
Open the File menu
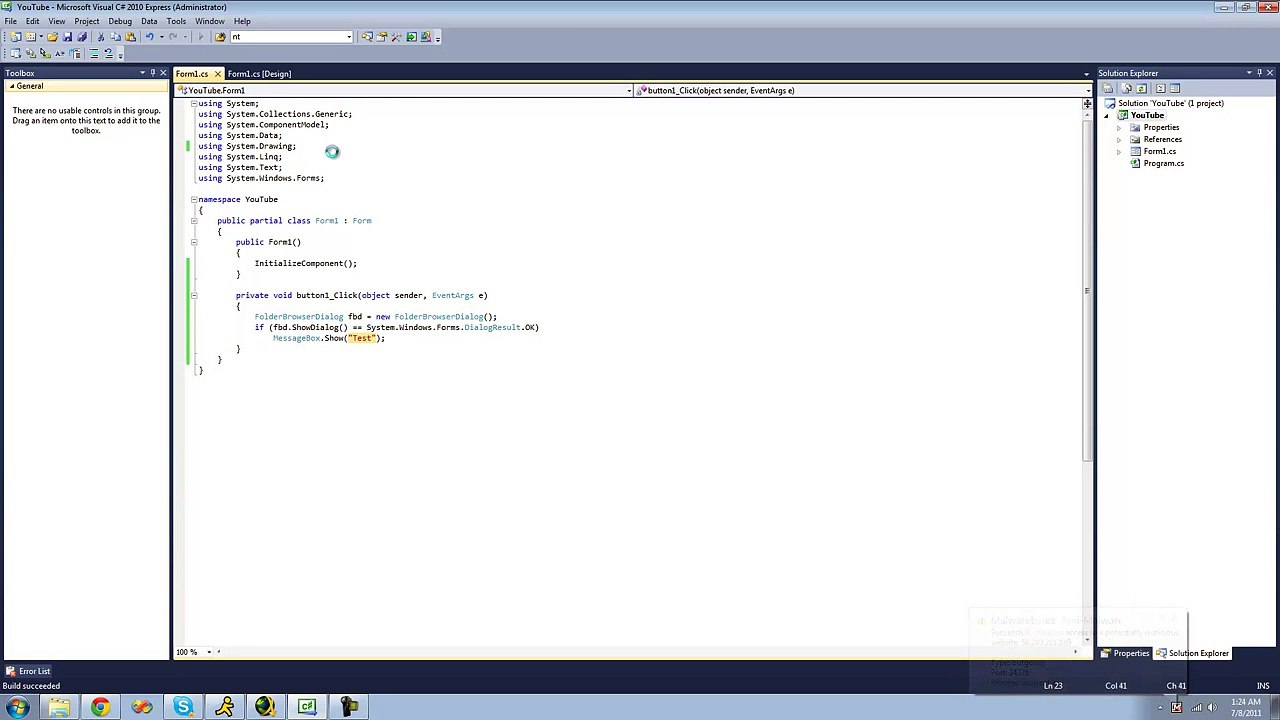coord(10,21)
